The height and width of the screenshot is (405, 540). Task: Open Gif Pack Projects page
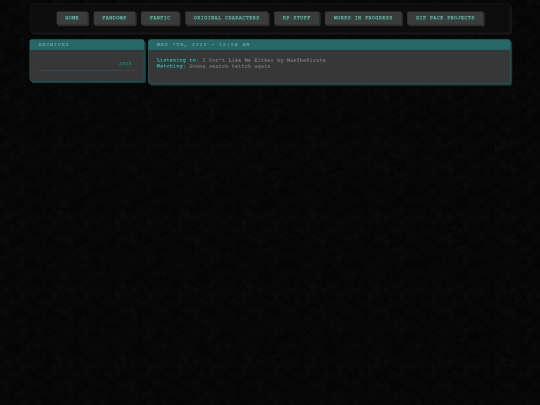(x=445, y=18)
